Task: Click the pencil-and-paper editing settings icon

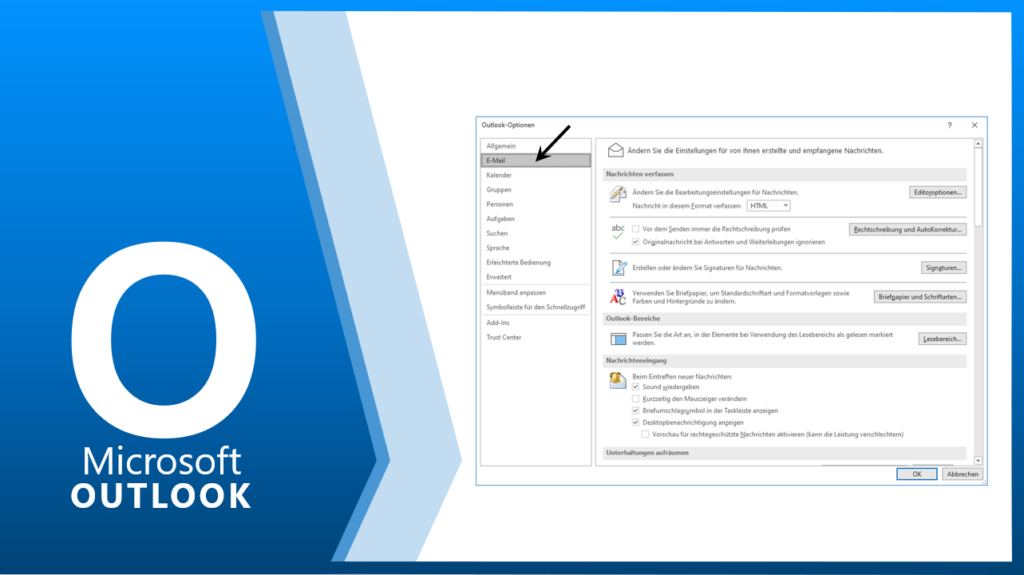Action: click(x=618, y=193)
